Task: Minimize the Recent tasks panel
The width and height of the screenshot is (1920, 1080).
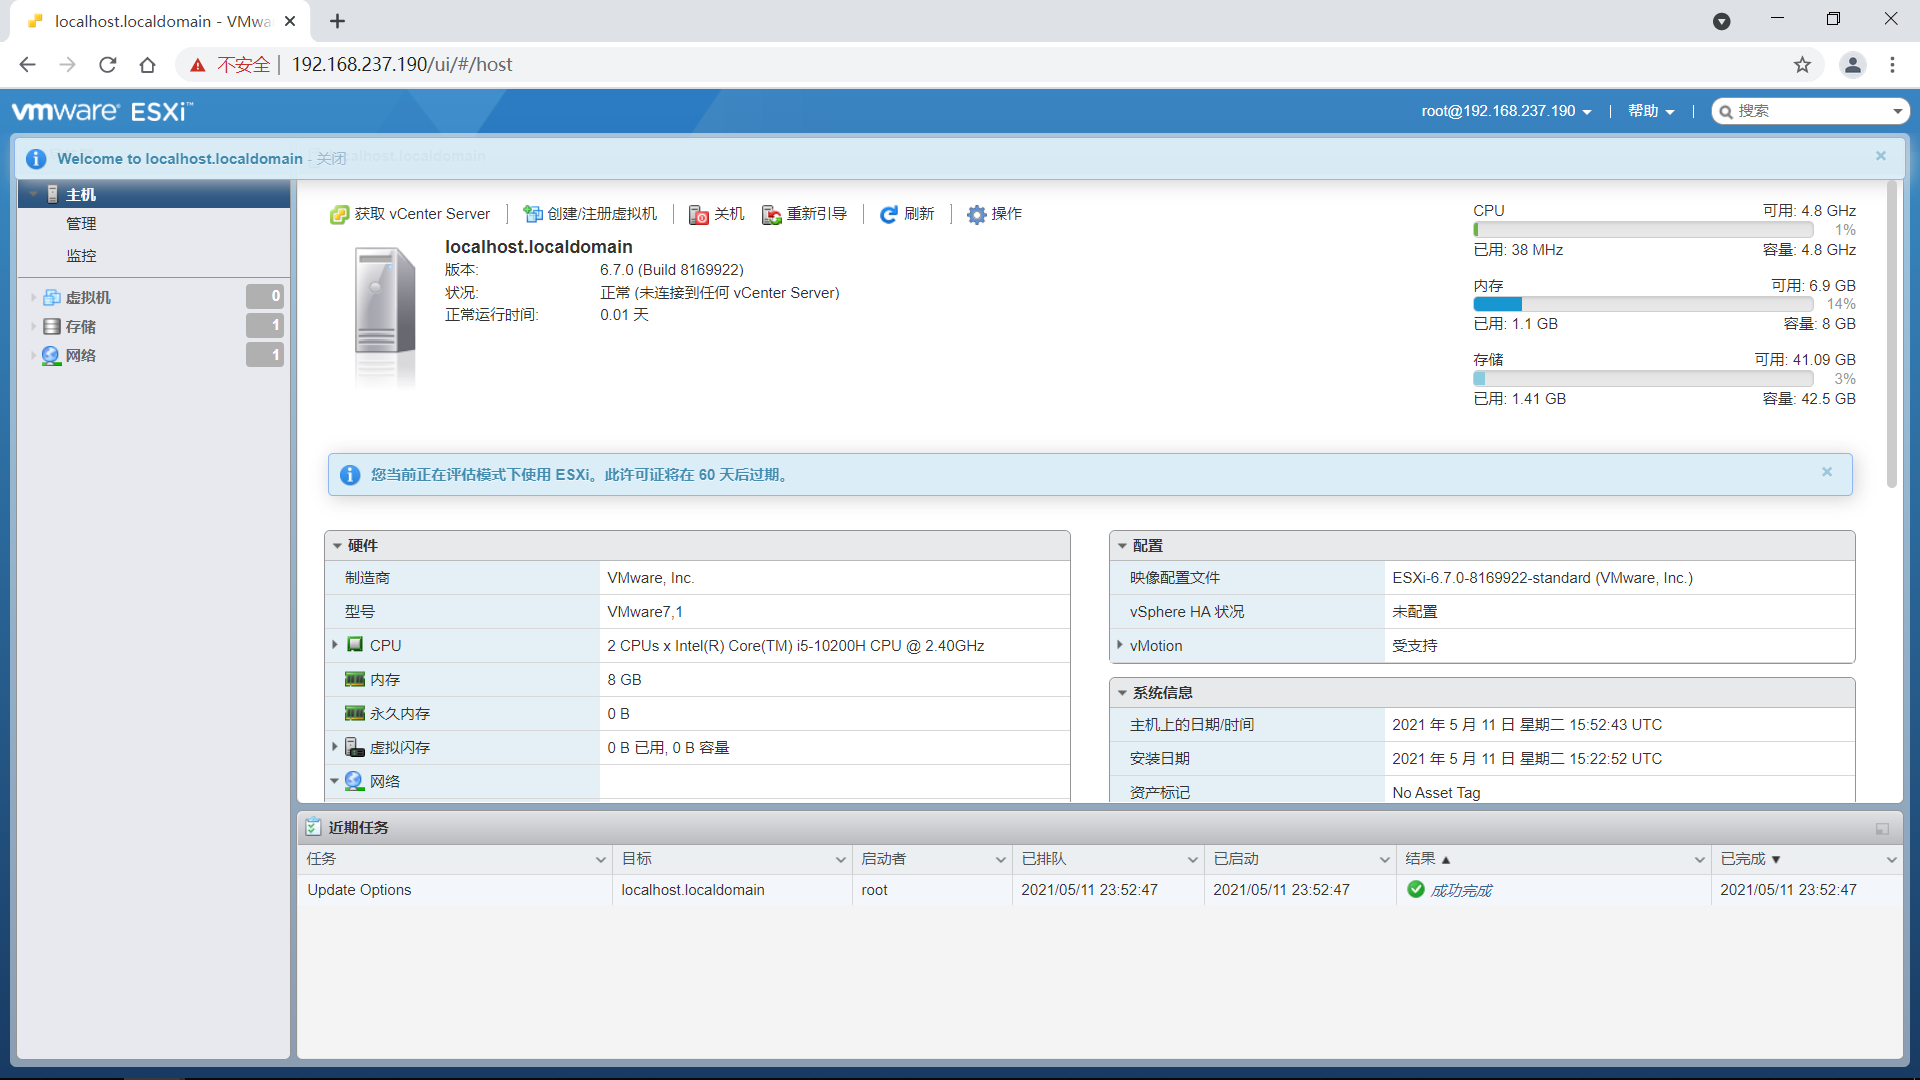Action: pos(1882,828)
